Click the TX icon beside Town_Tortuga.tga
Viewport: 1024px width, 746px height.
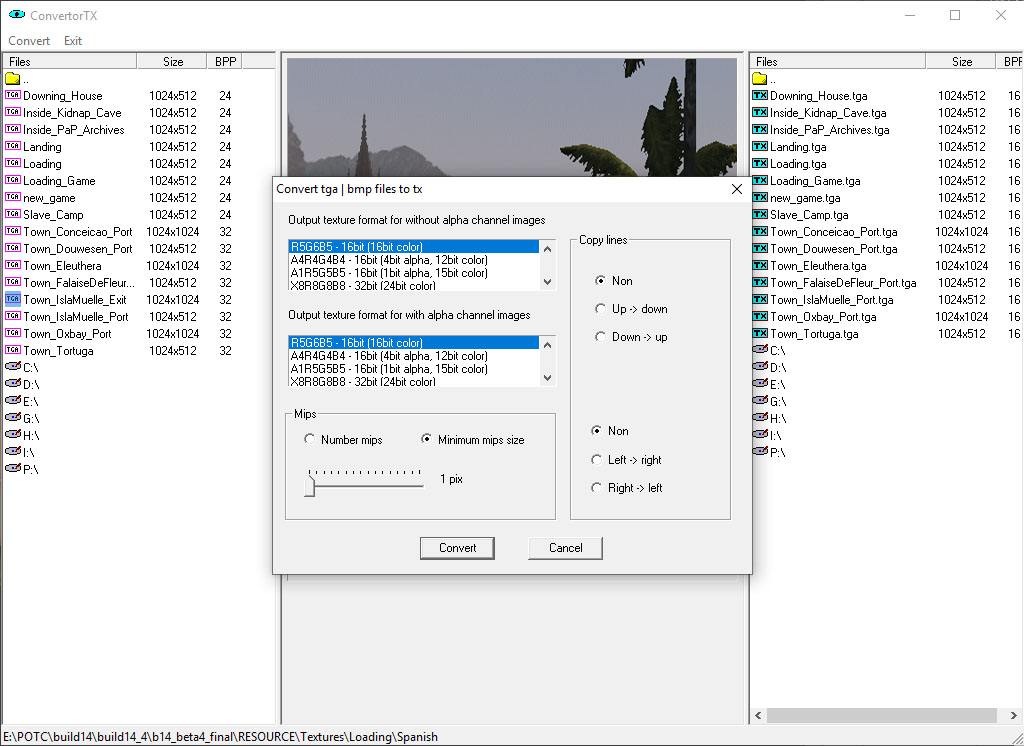pos(759,334)
